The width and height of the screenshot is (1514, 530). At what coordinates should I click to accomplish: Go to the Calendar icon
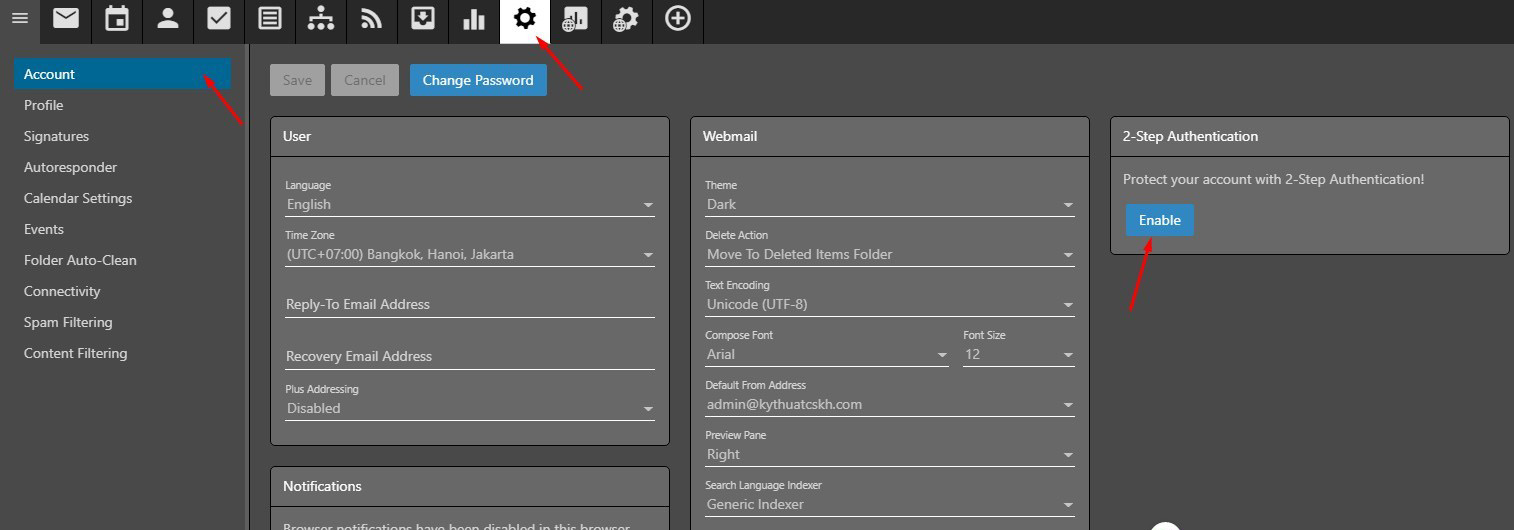point(117,18)
